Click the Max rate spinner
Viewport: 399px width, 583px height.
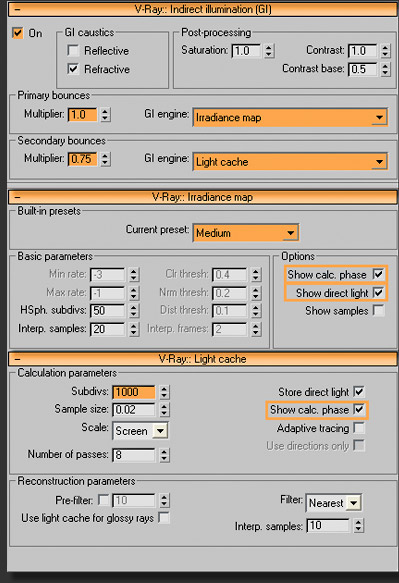tap(134, 293)
